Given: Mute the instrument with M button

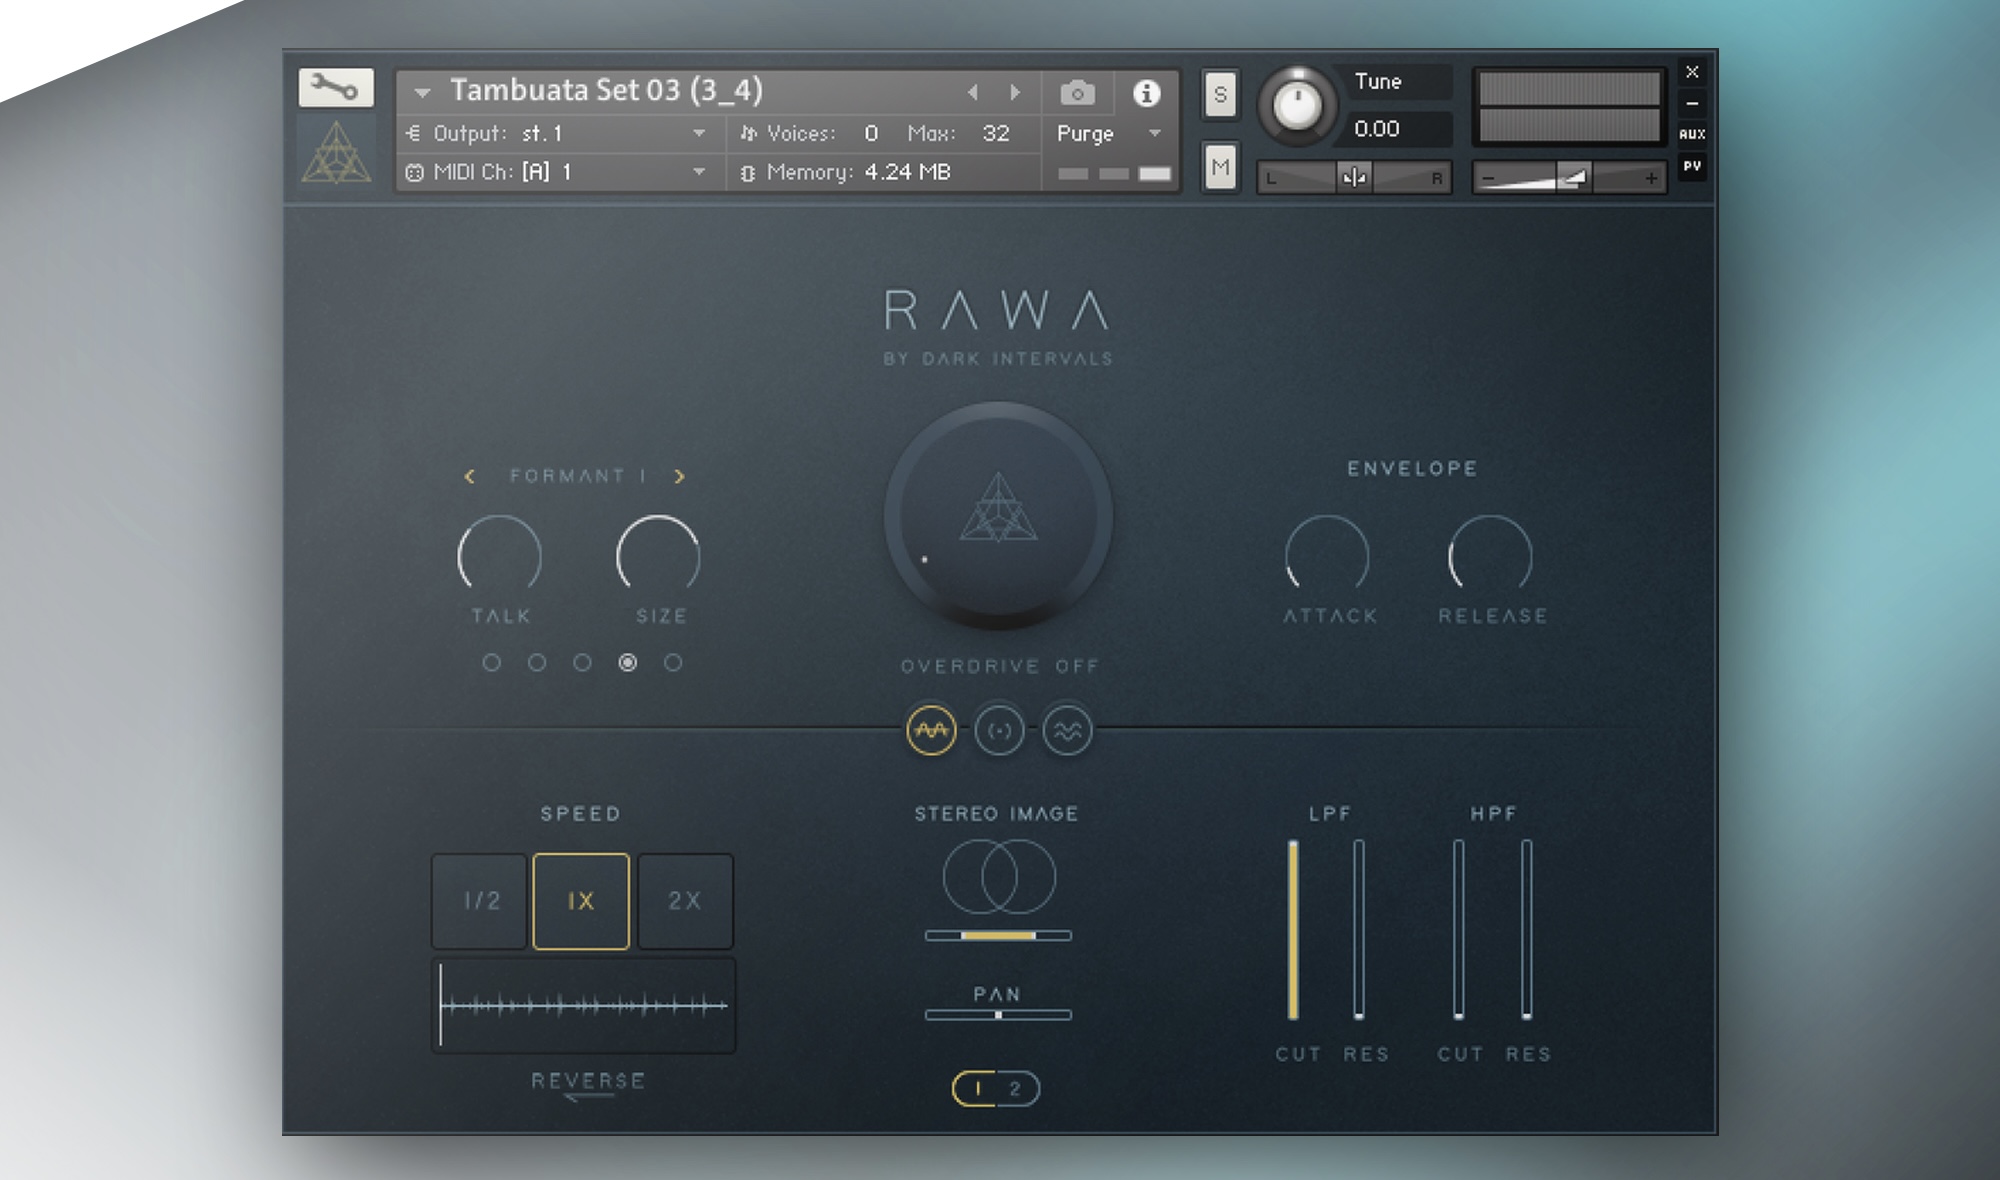Looking at the screenshot, I should tap(1220, 167).
